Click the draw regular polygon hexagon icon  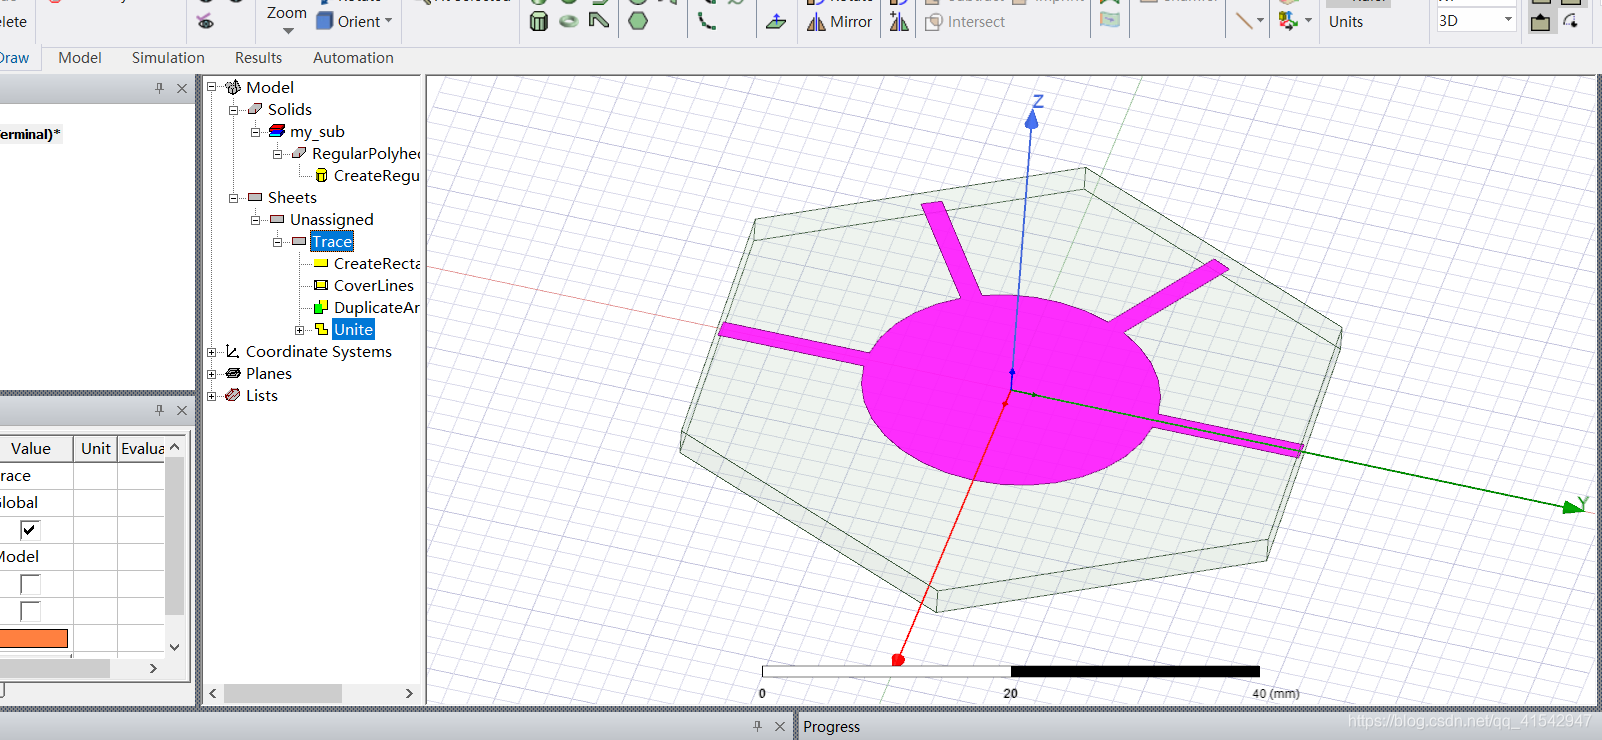[x=638, y=20]
